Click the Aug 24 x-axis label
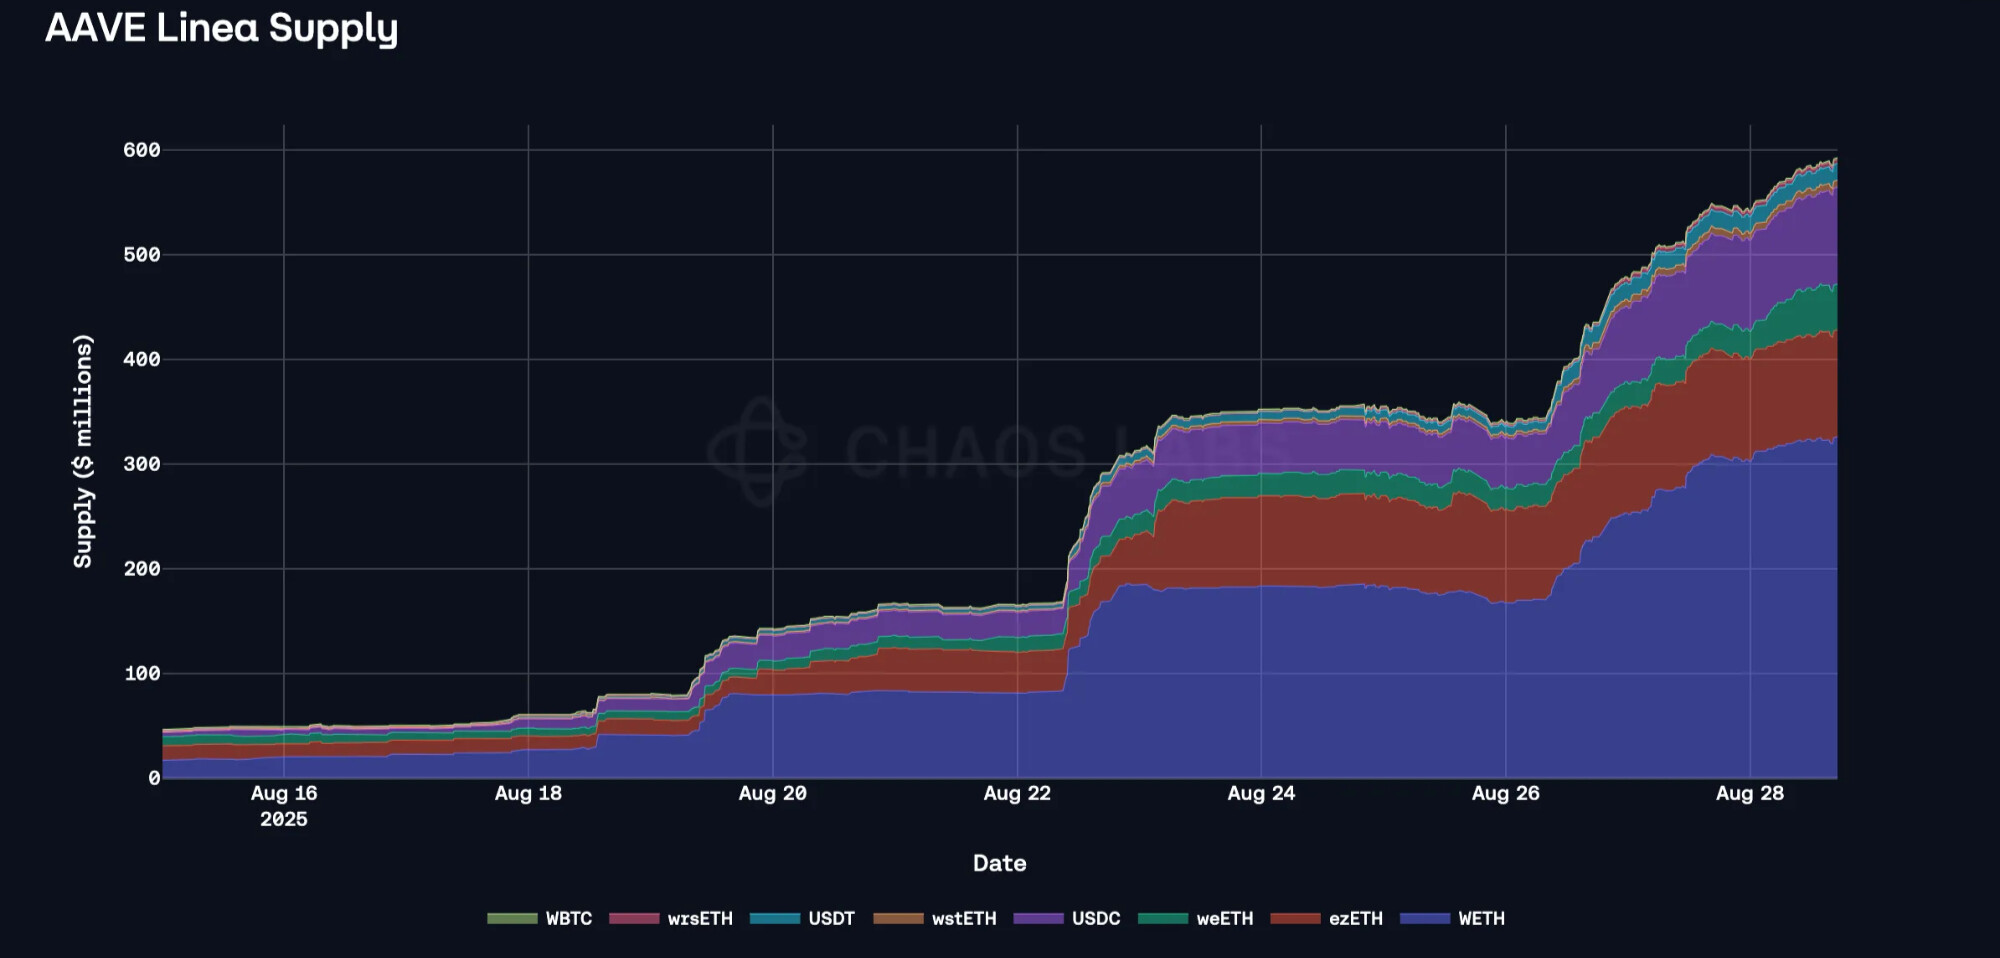The width and height of the screenshot is (2000, 958). point(1261,793)
